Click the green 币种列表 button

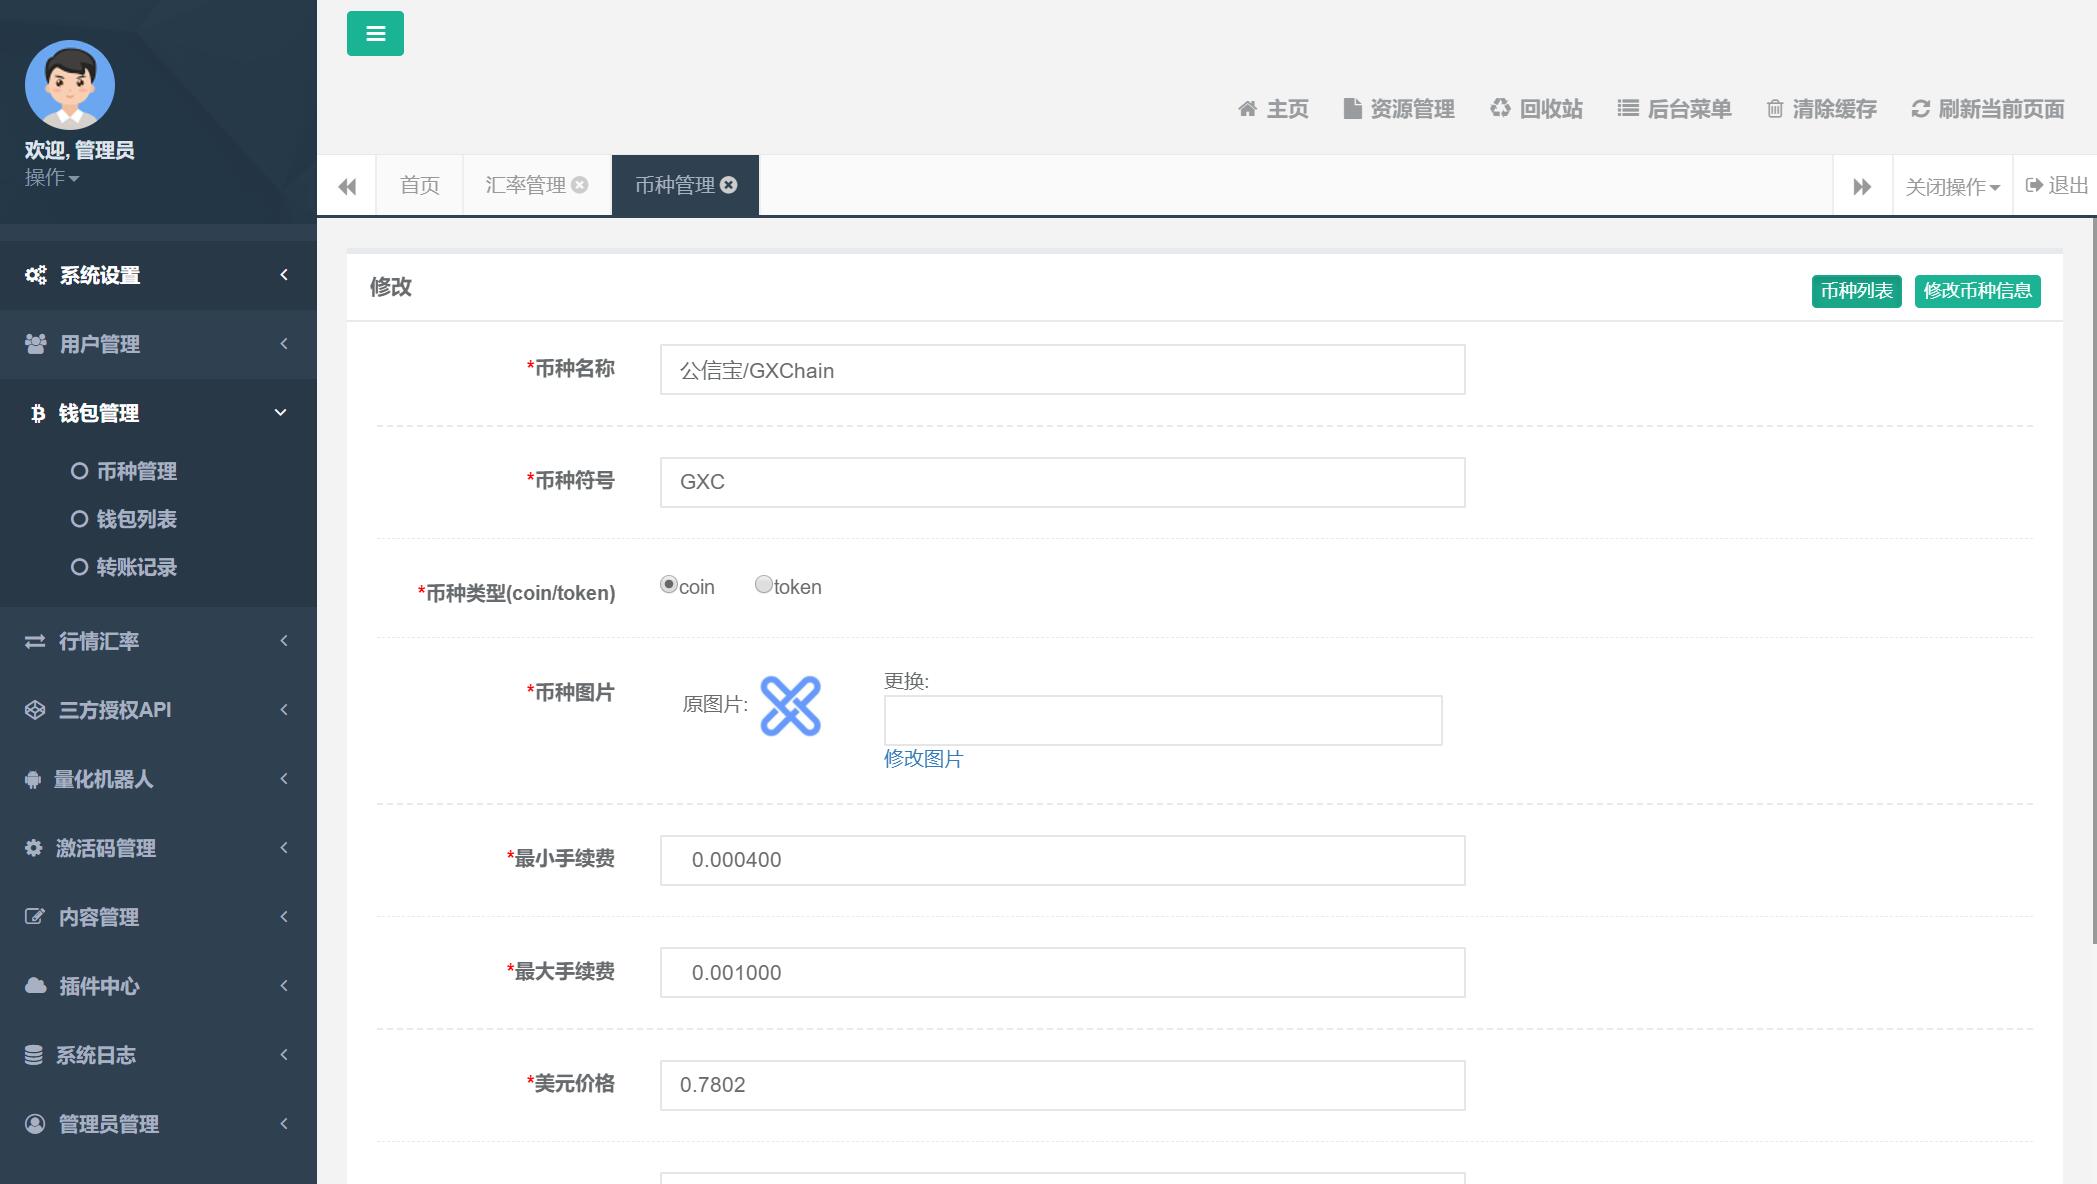coord(1856,291)
